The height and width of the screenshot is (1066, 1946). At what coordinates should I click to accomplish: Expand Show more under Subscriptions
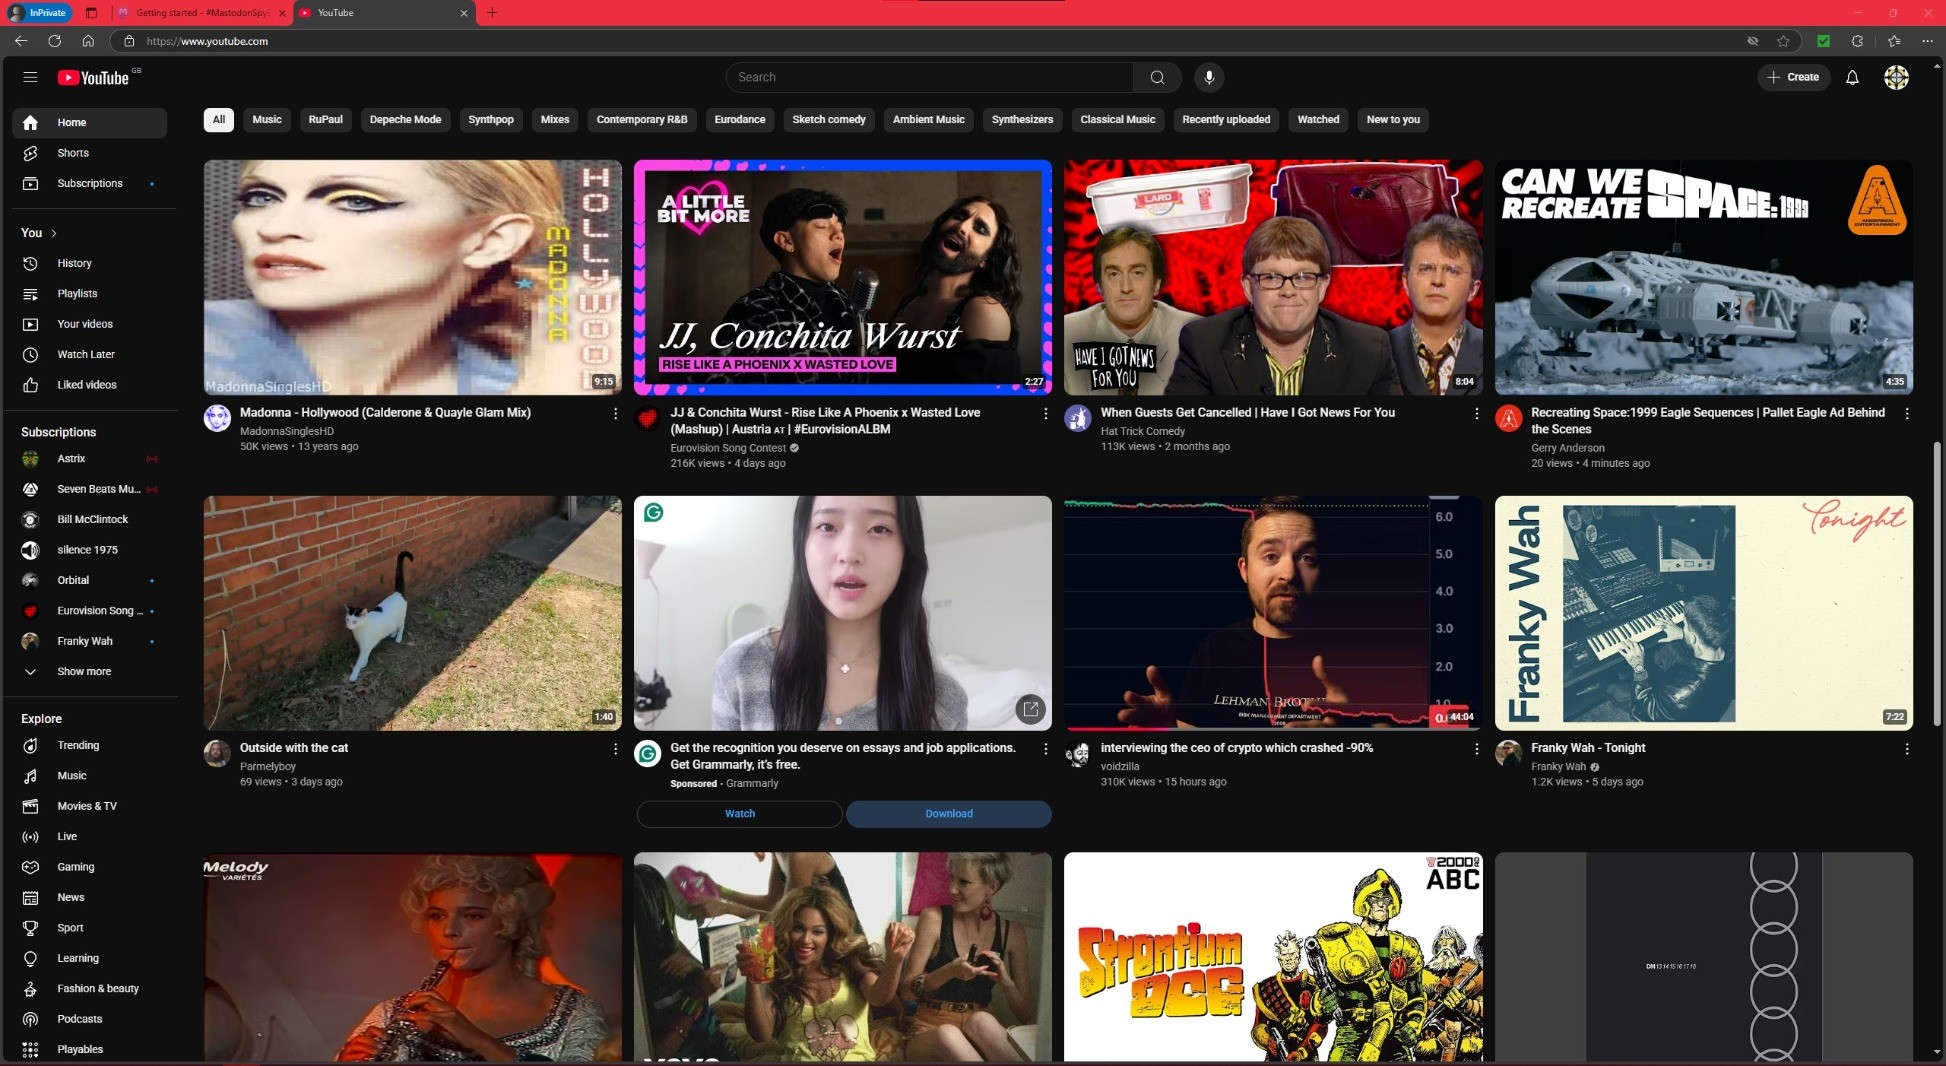coord(83,672)
